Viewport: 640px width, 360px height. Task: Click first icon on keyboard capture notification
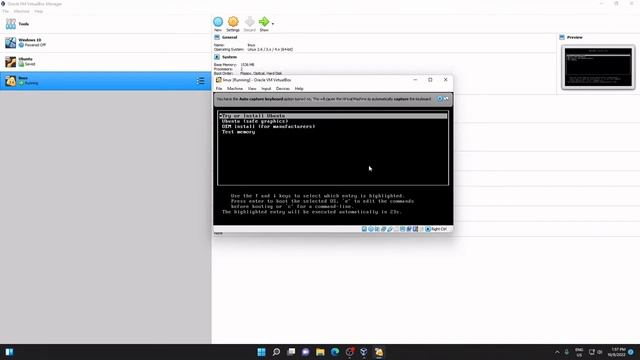coord(440,99)
